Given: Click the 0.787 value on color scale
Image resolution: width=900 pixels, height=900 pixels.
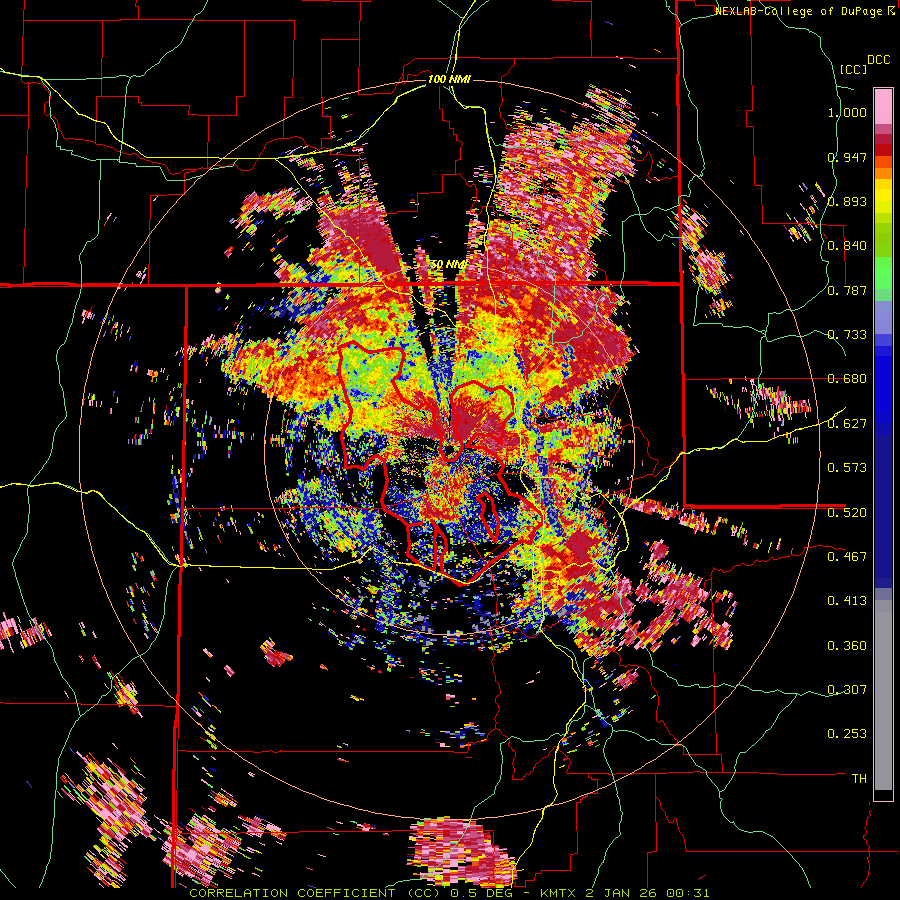Looking at the screenshot, I should (847, 290).
